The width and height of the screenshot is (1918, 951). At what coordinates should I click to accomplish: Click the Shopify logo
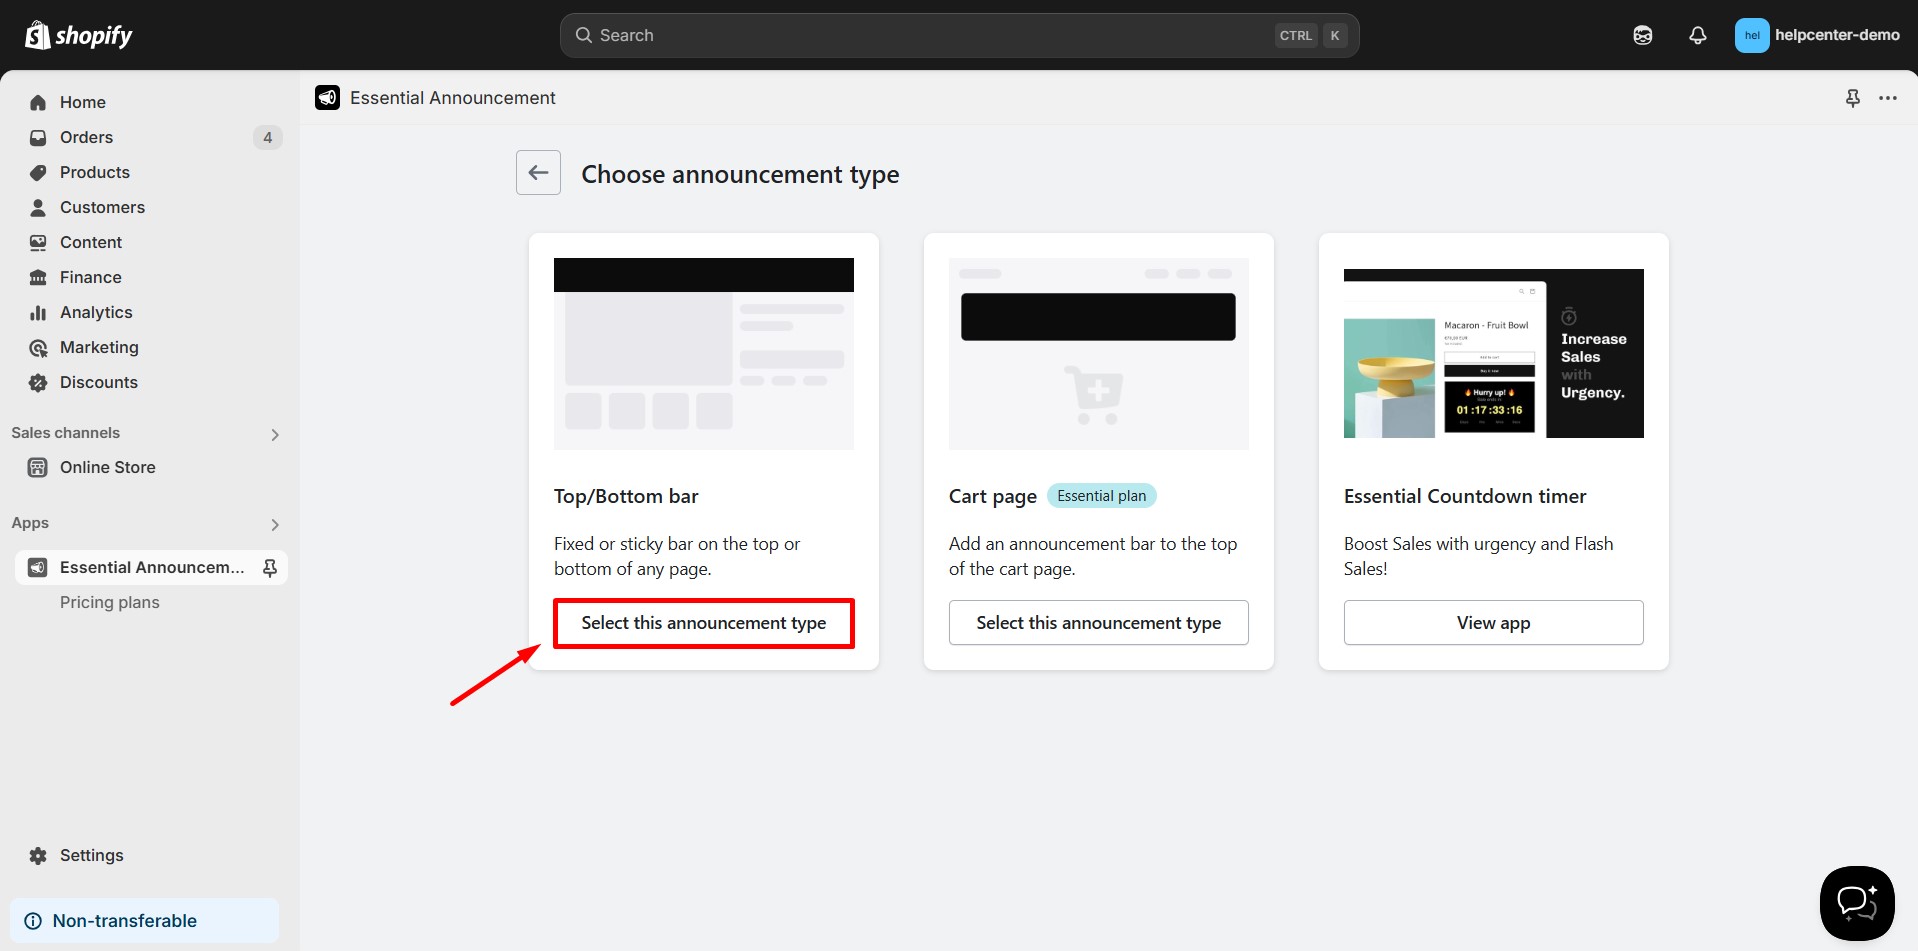coord(79,35)
